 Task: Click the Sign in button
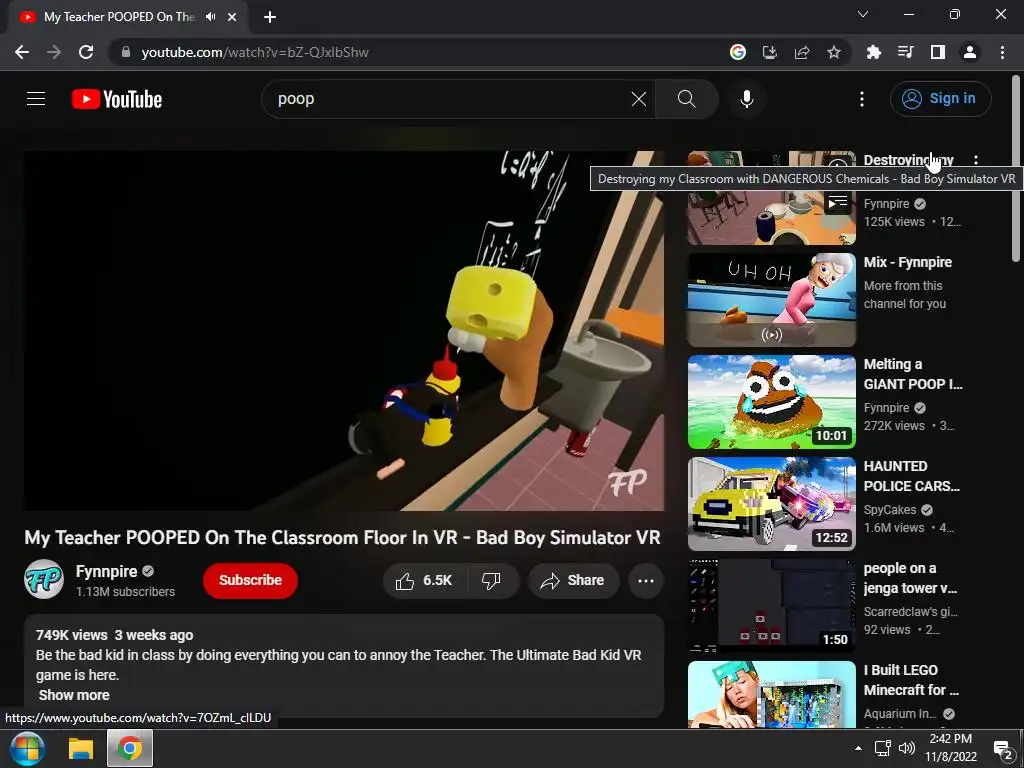tap(940, 99)
